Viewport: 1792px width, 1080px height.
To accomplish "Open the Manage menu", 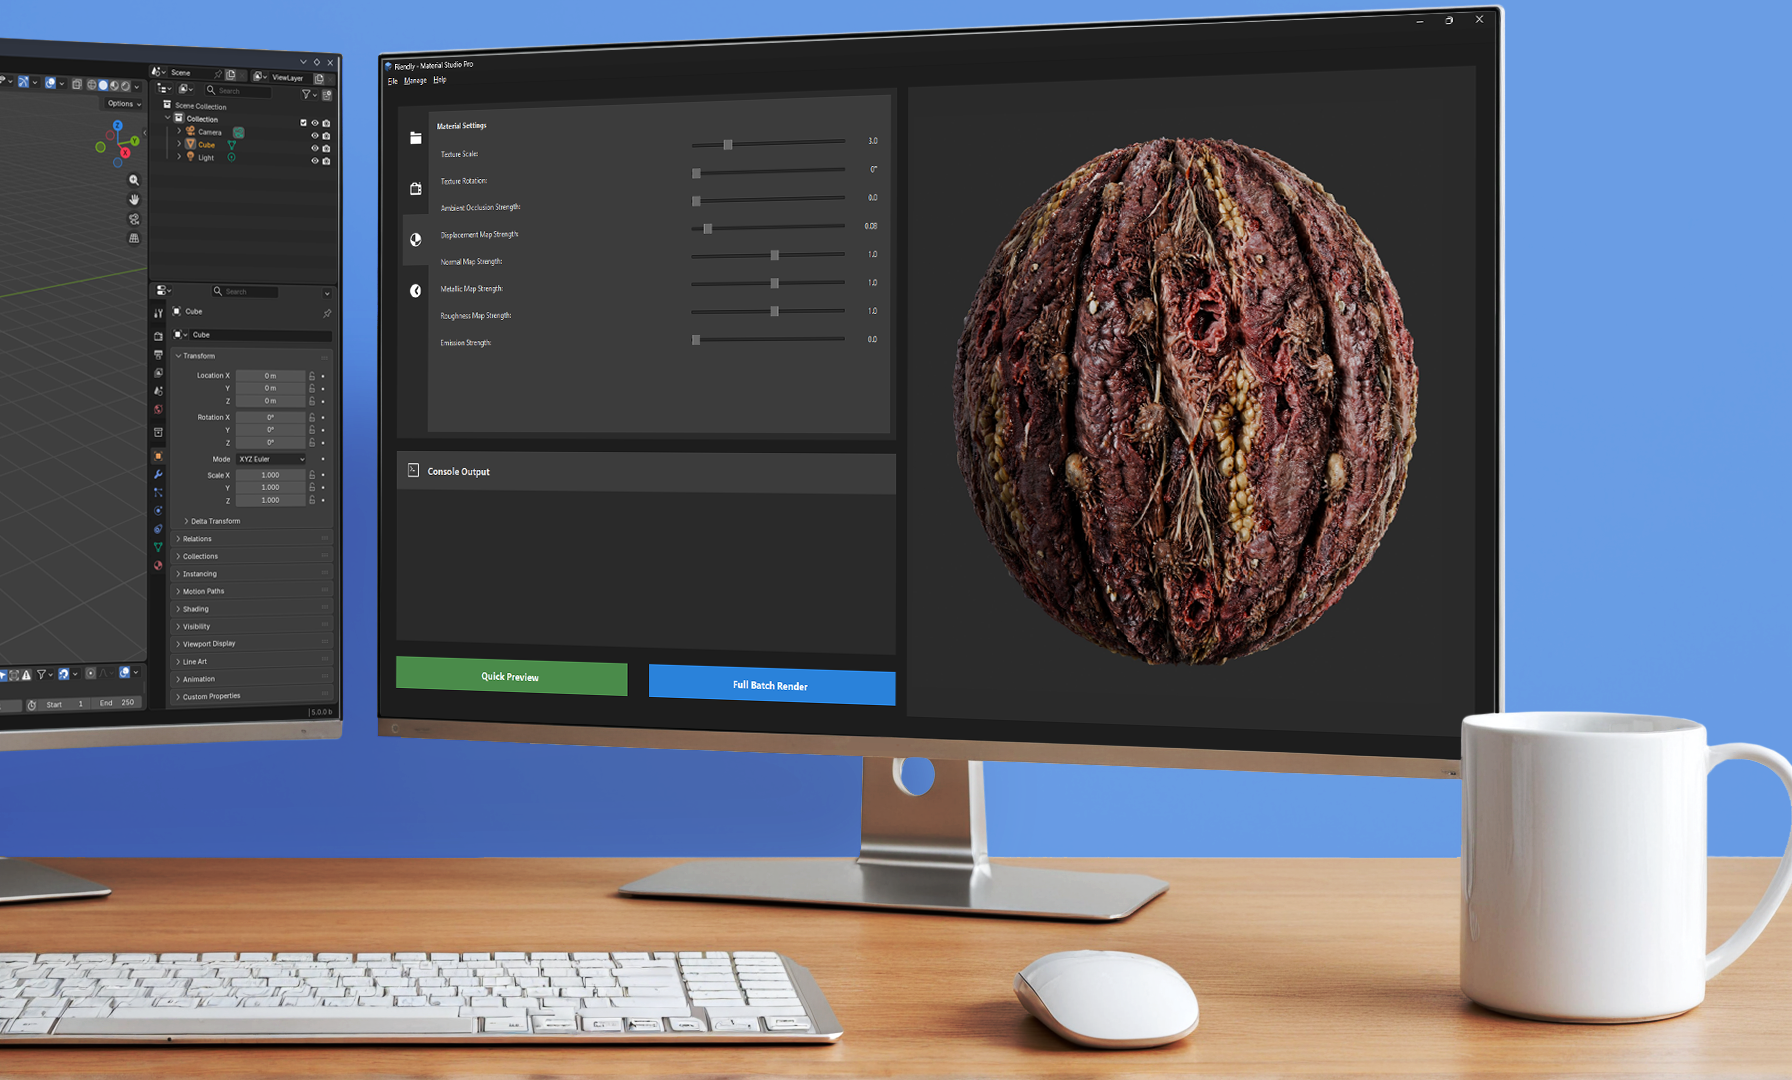I will [415, 81].
